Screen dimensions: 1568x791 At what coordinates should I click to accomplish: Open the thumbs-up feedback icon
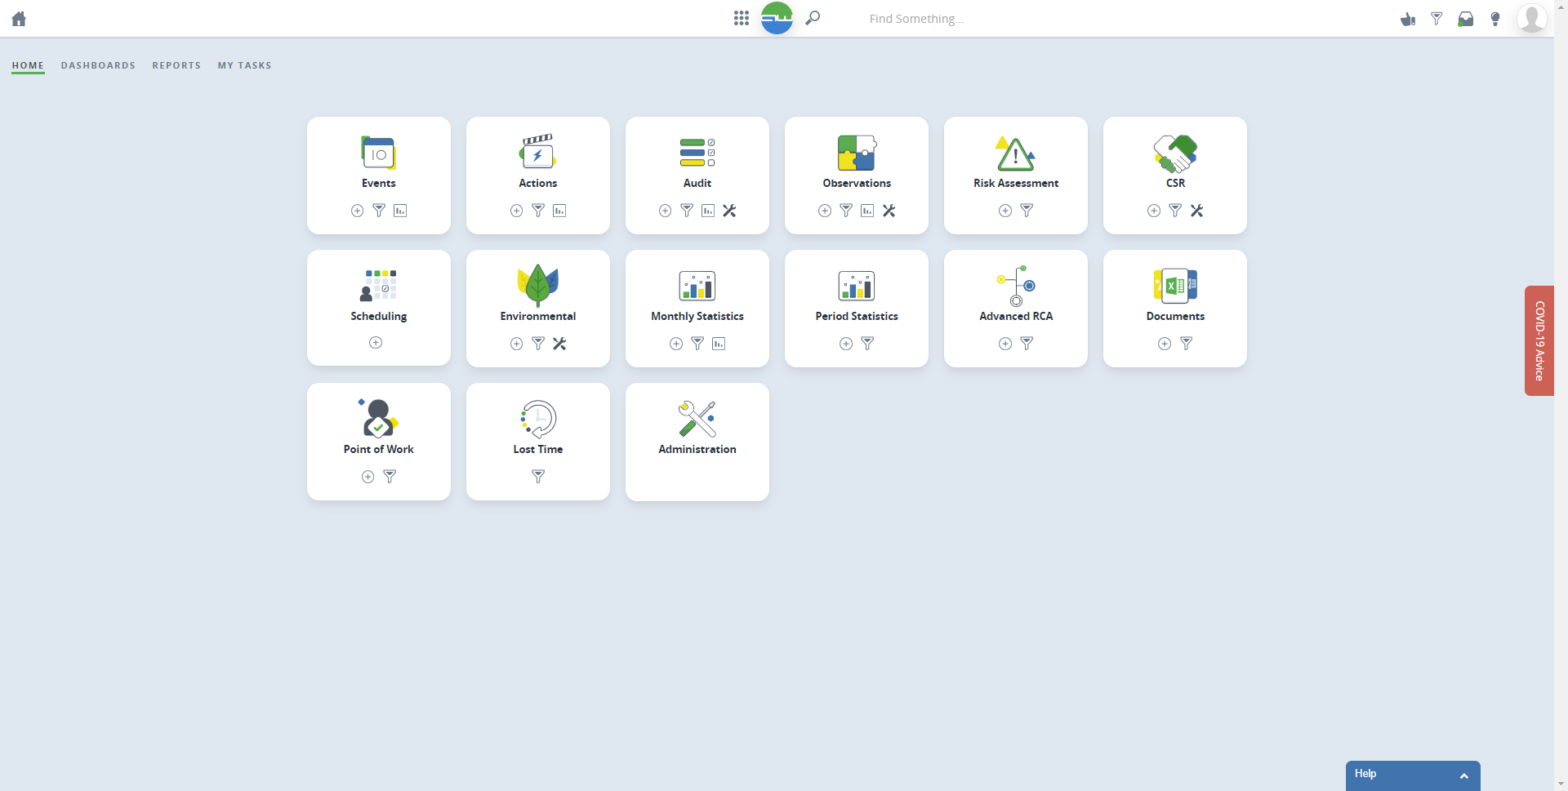1408,19
